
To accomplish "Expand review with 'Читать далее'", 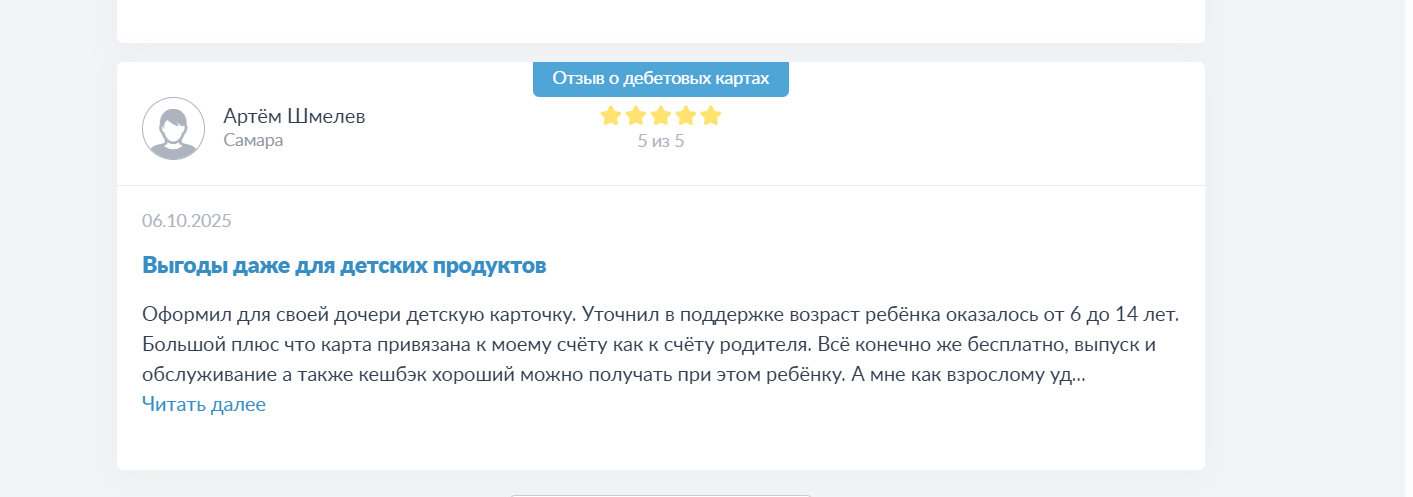I will click(204, 405).
